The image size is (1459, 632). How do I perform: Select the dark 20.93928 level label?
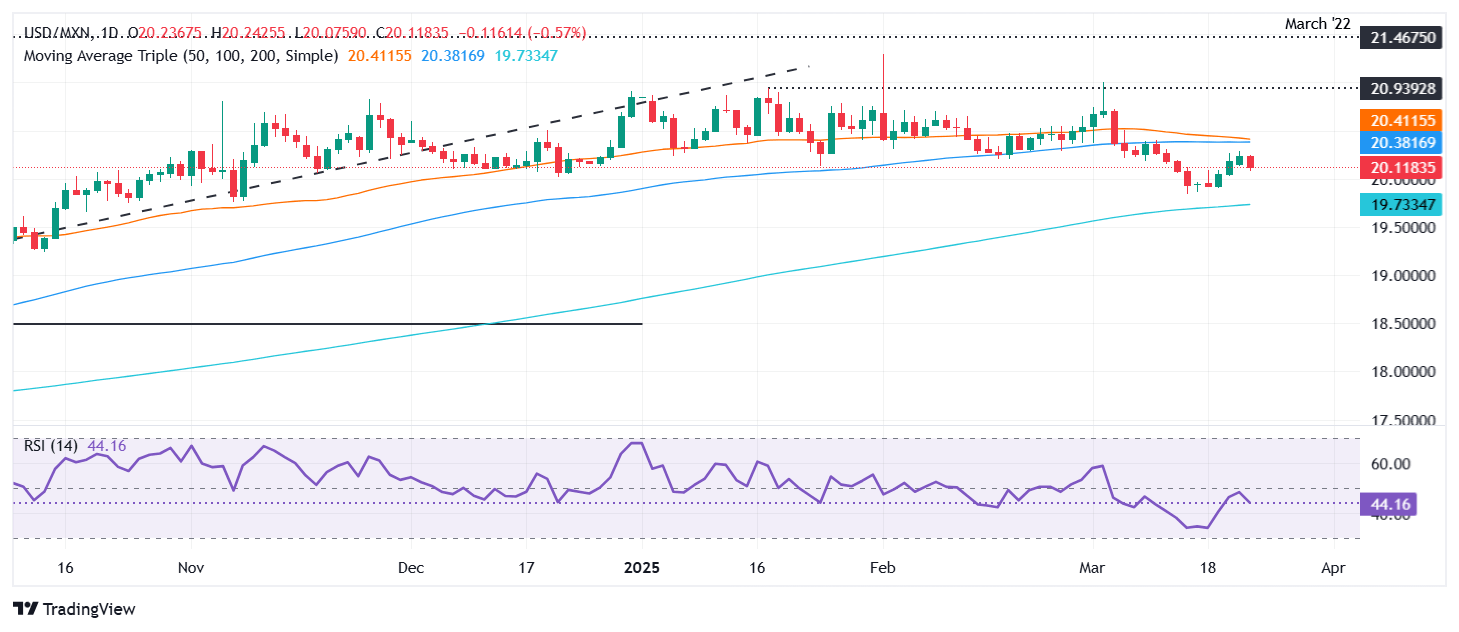1400,88
